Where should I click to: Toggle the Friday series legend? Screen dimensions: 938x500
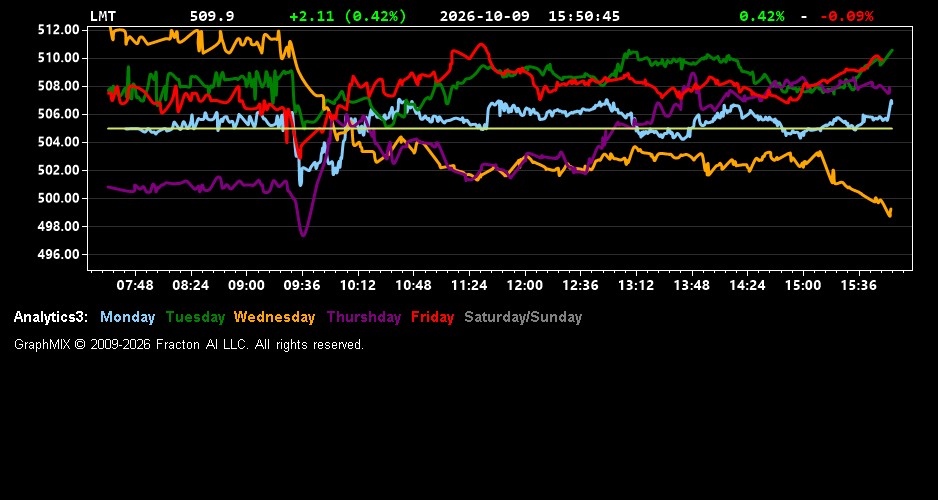(433, 317)
